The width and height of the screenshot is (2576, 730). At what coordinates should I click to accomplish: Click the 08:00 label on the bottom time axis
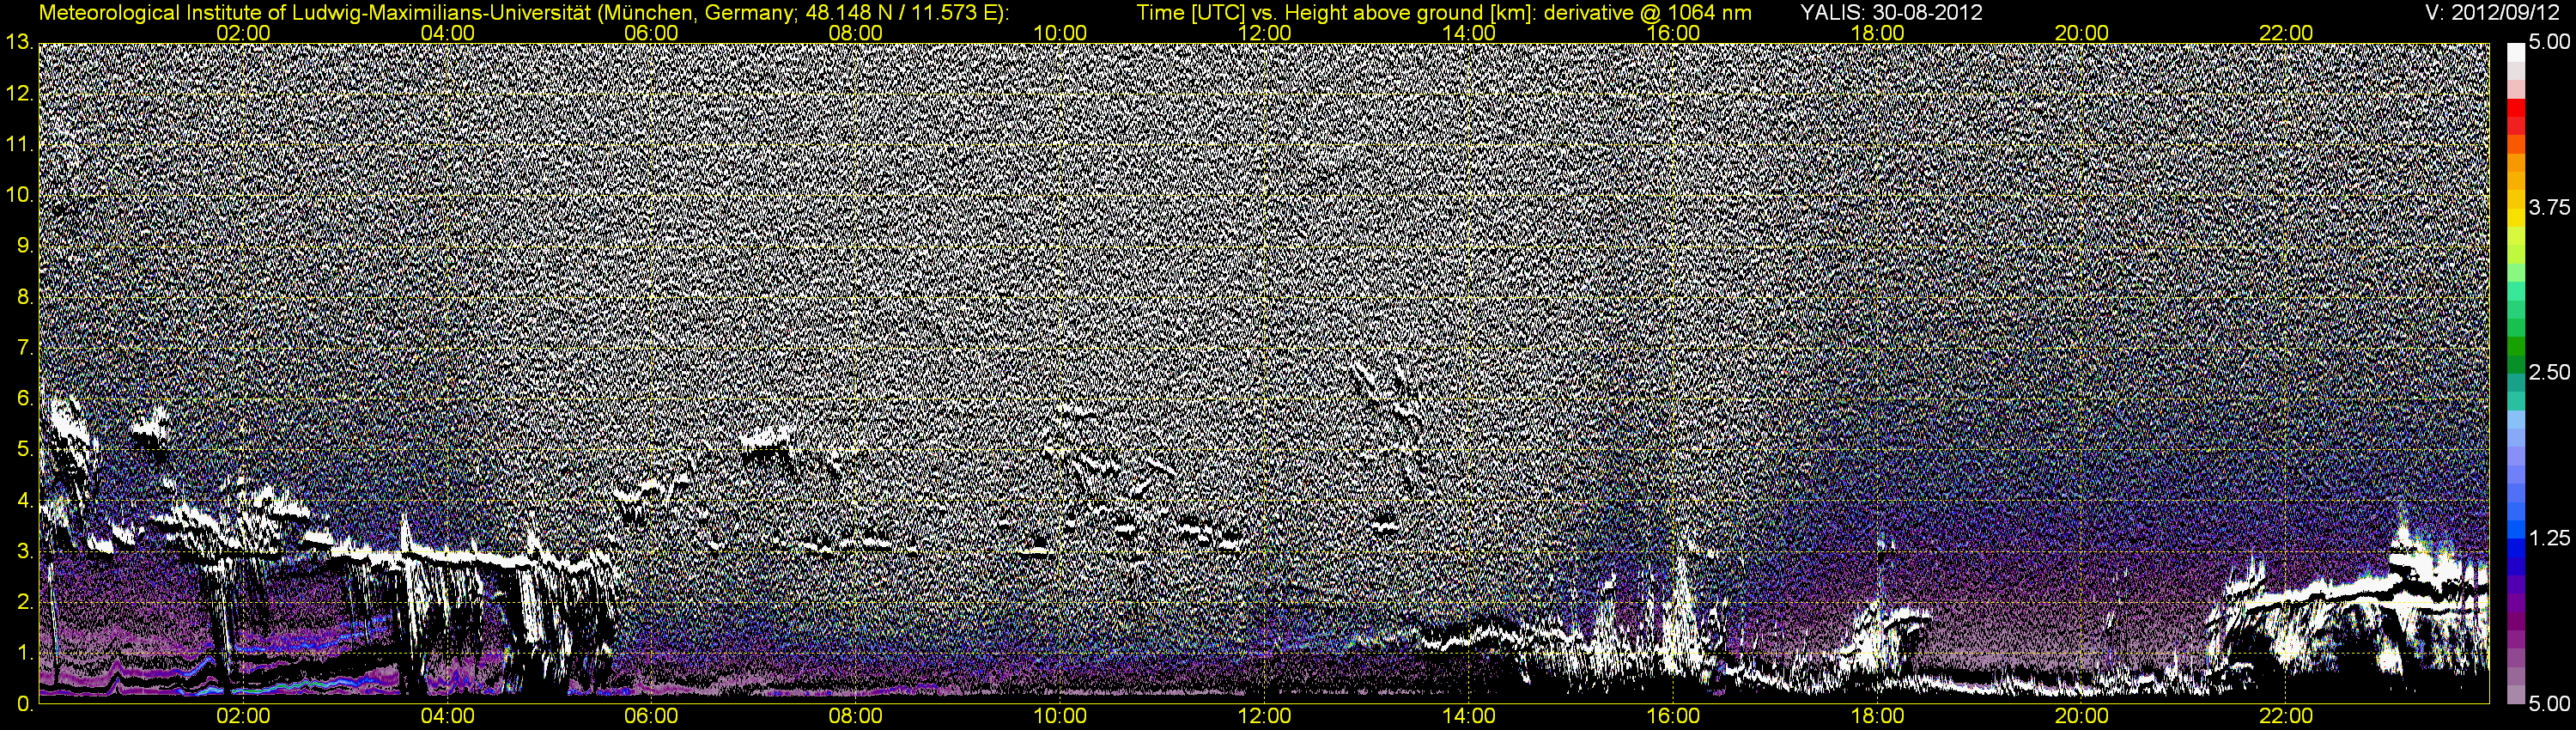(x=856, y=716)
